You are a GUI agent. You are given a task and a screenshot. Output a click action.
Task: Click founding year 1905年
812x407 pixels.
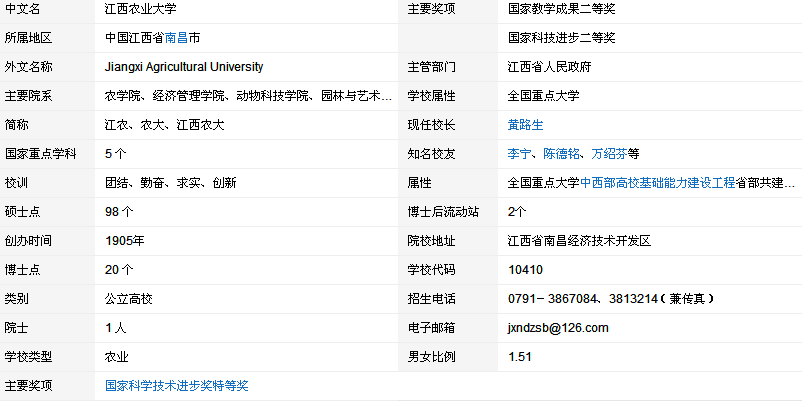pyautogui.click(x=125, y=241)
